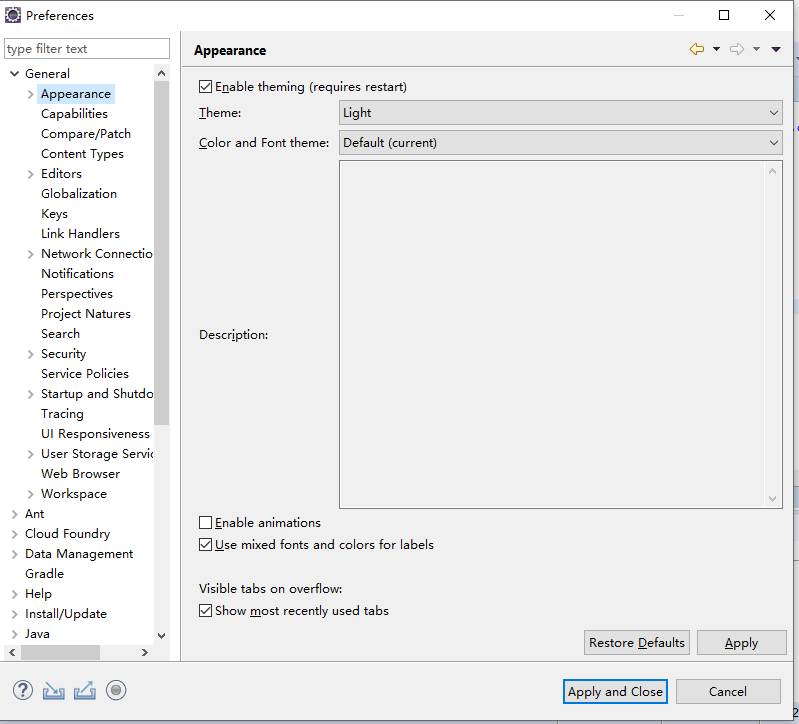The image size is (799, 724).
Task: Expand the Java tree node
Action: 14,634
